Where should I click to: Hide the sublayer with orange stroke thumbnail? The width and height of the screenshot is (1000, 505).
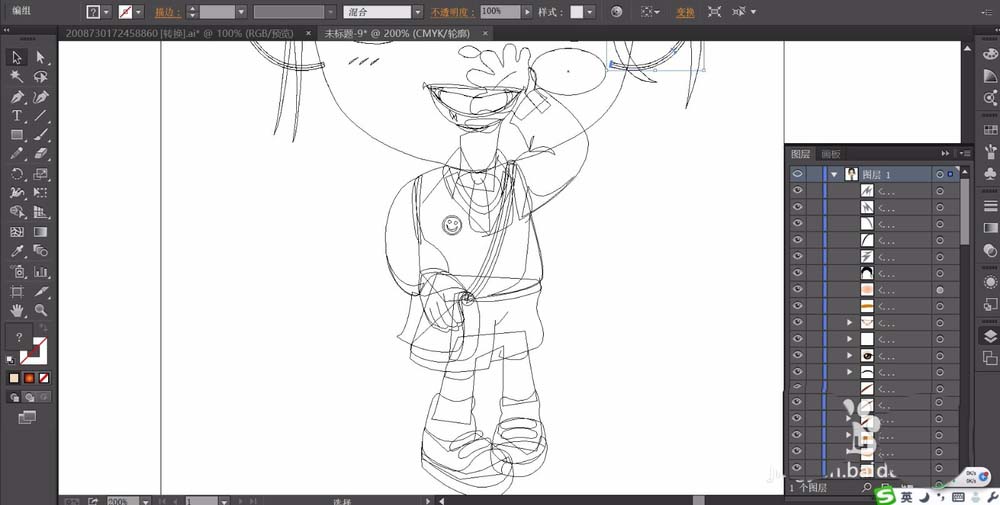pos(797,306)
